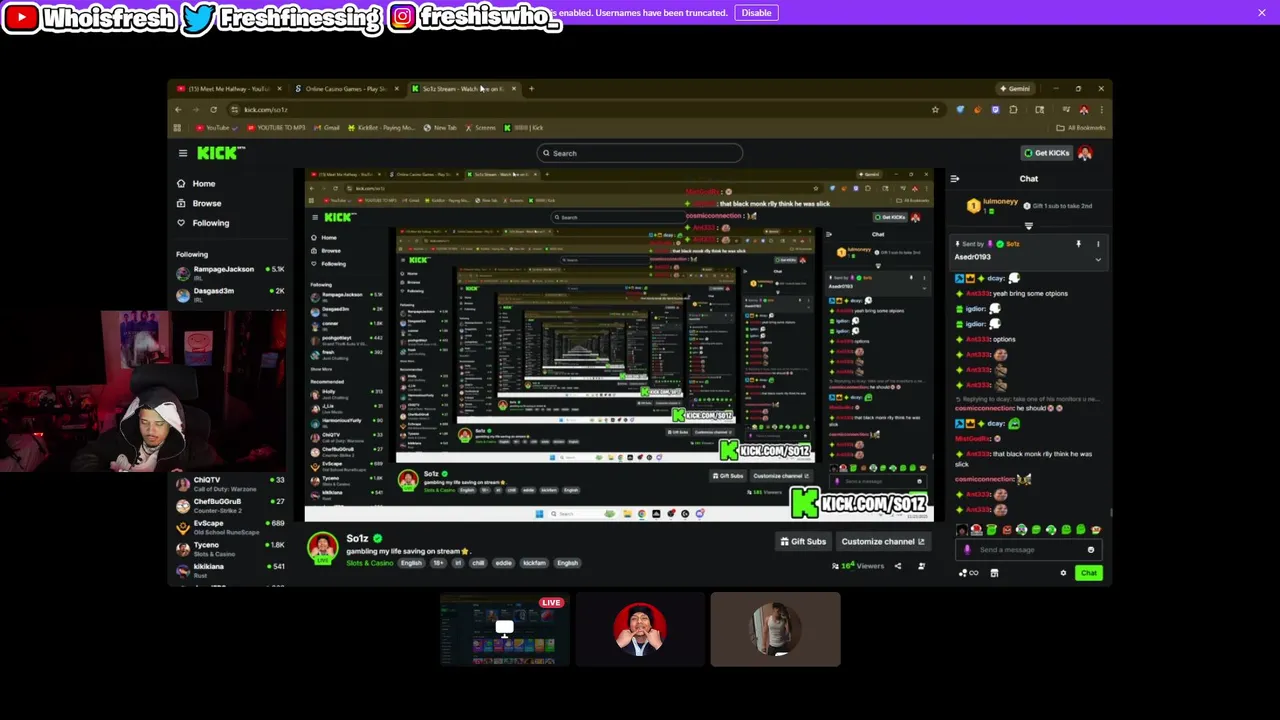Open Gmail bookmark in outer bookmarks bar
Image resolution: width=1280 pixels, height=720 pixels.
[326, 127]
